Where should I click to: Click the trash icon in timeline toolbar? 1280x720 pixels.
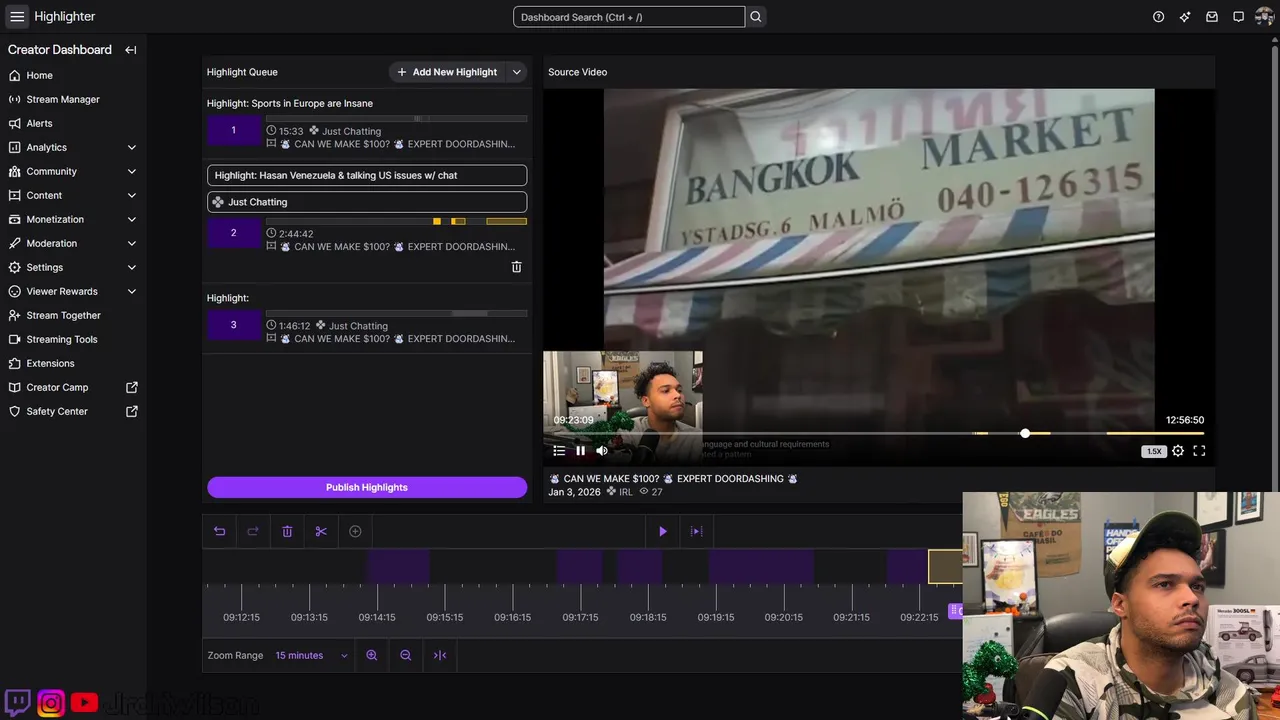pos(287,531)
